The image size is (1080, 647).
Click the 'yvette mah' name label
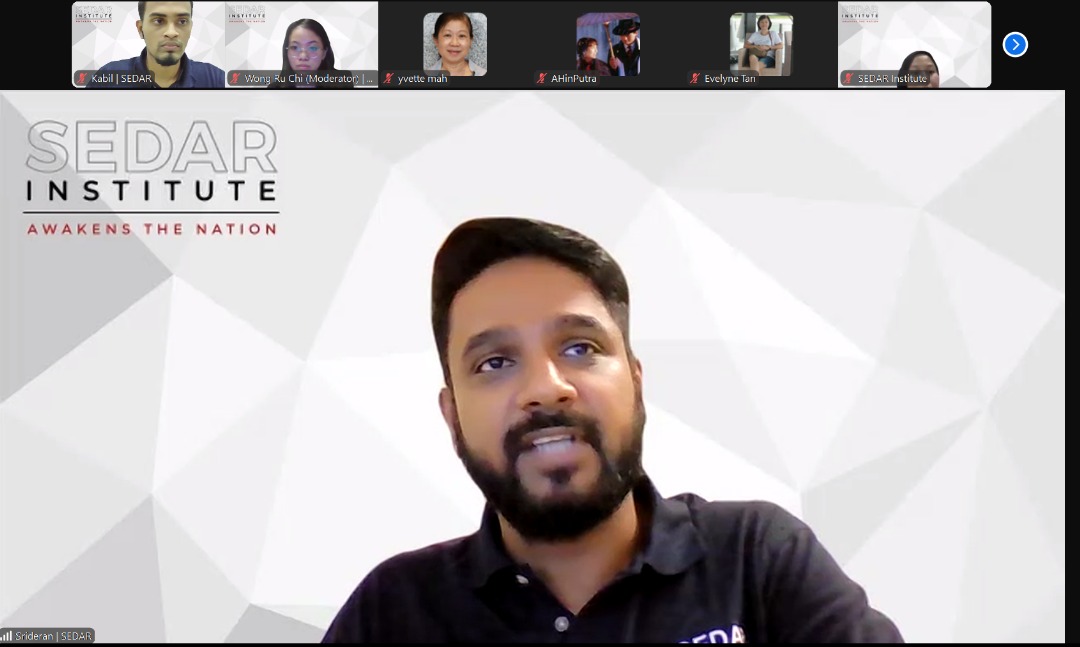(422, 79)
